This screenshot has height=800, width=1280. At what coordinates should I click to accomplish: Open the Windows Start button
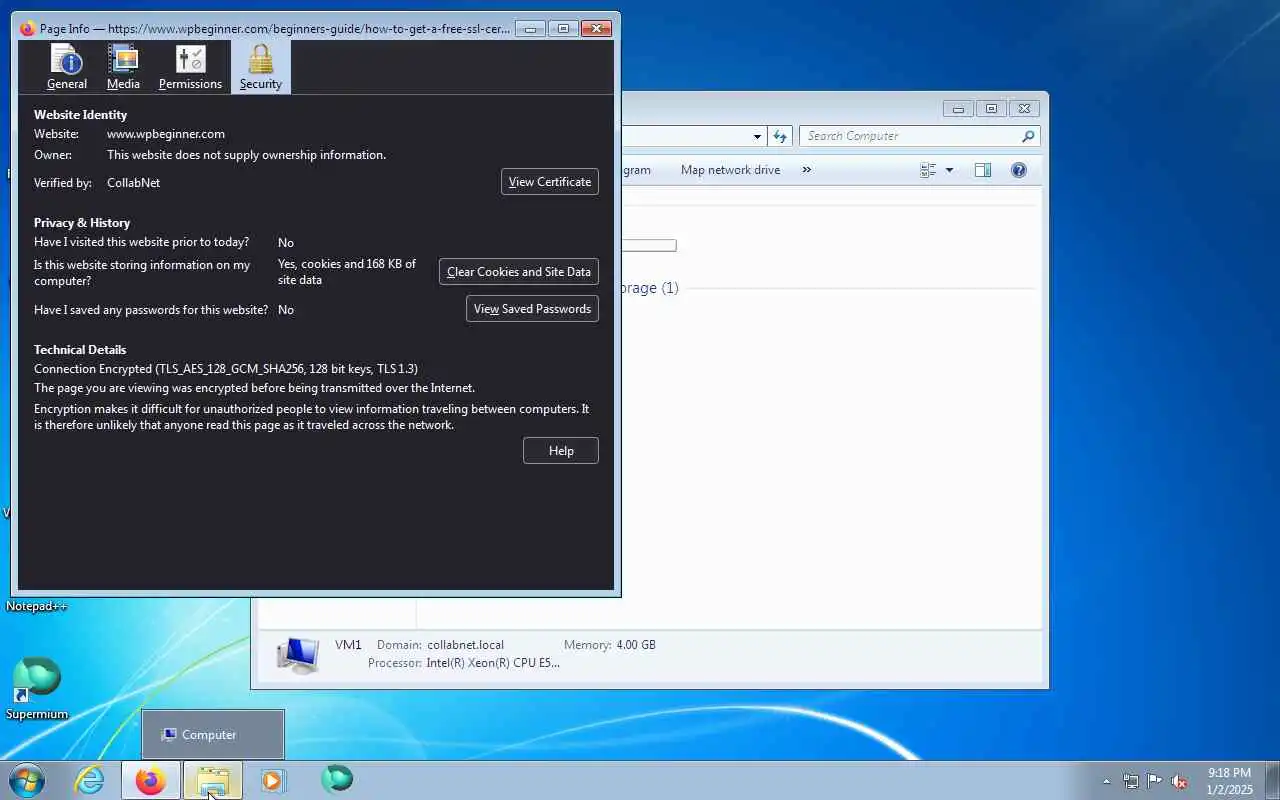point(27,780)
